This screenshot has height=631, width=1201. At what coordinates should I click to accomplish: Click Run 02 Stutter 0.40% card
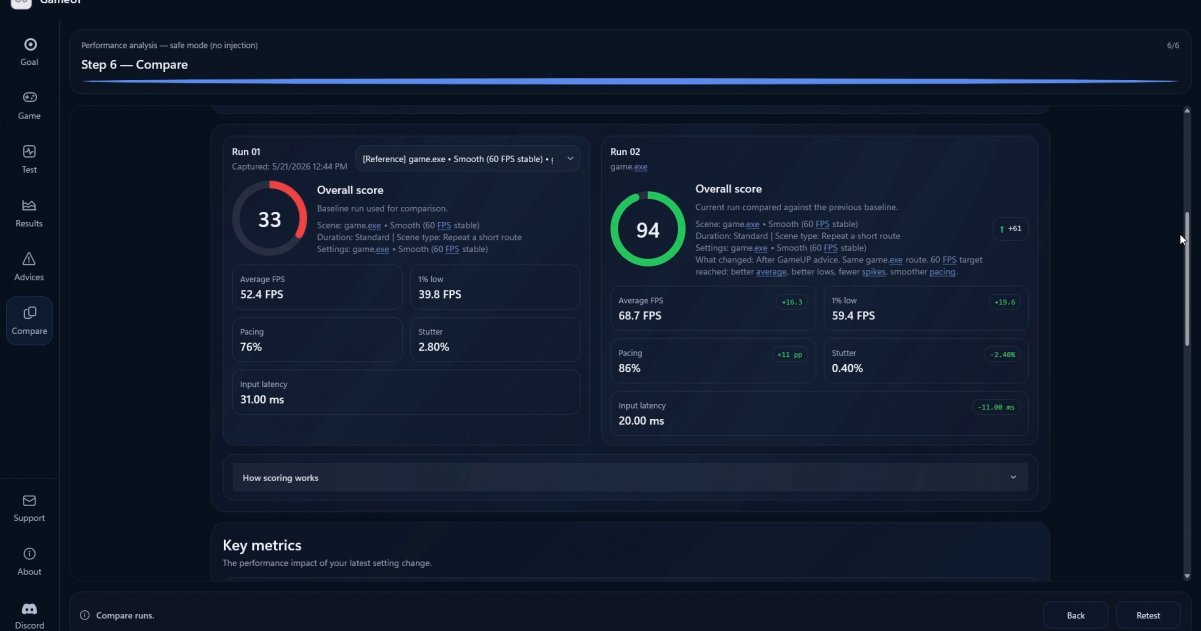926,361
